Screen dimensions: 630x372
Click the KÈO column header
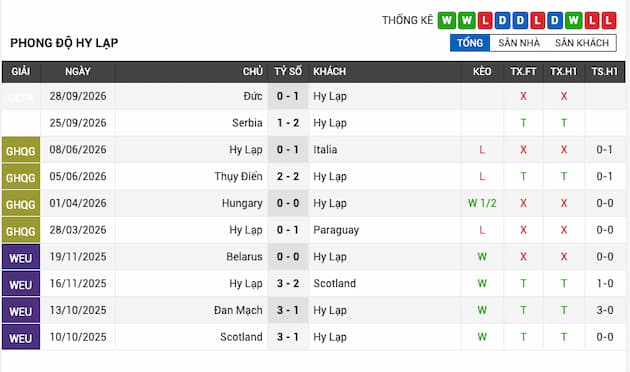(x=482, y=72)
